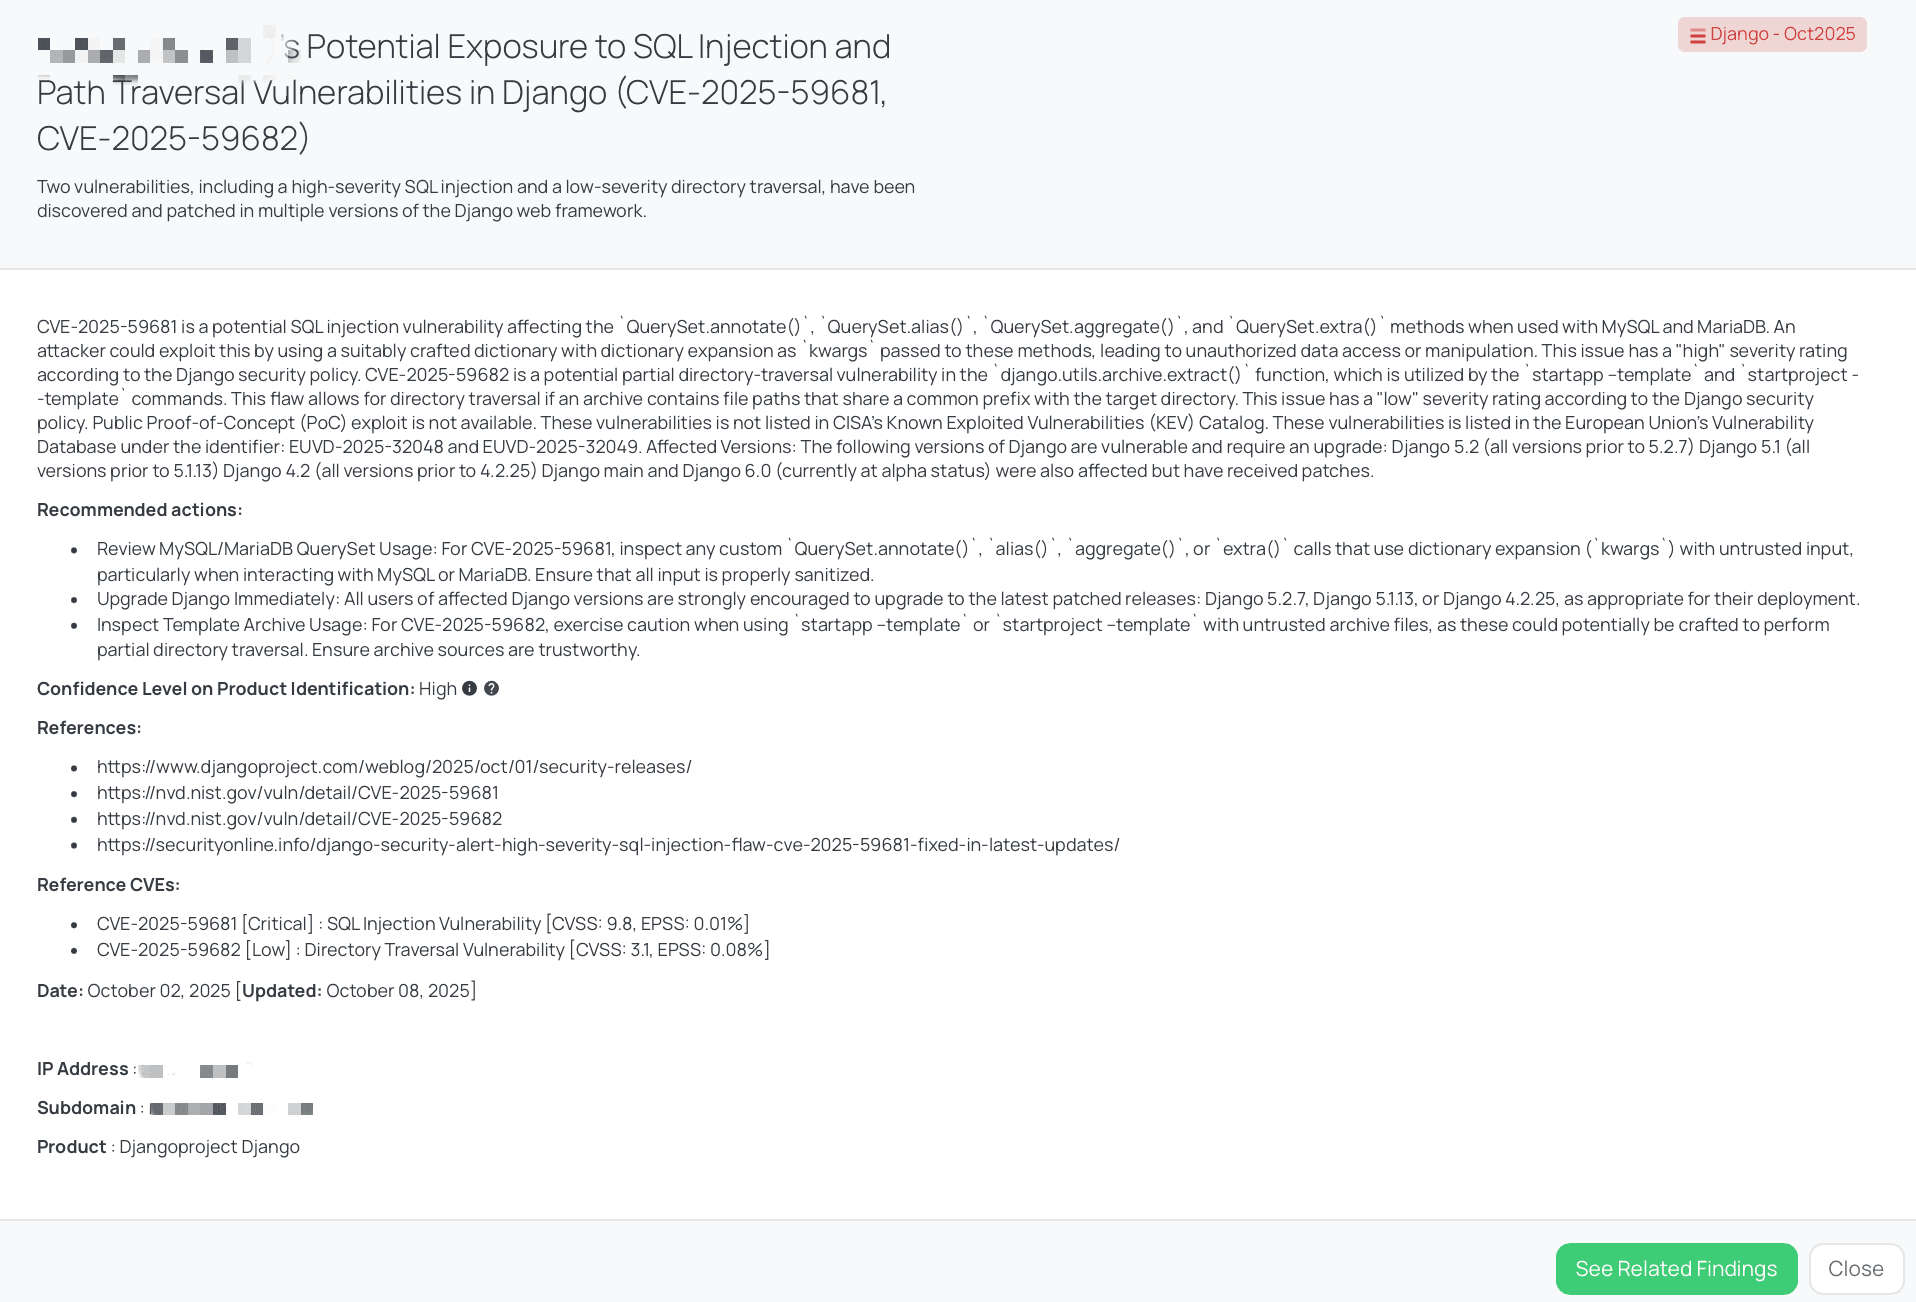This screenshot has width=1916, height=1302.
Task: Open the NVD link for CVE-2025-59682
Action: 300,818
